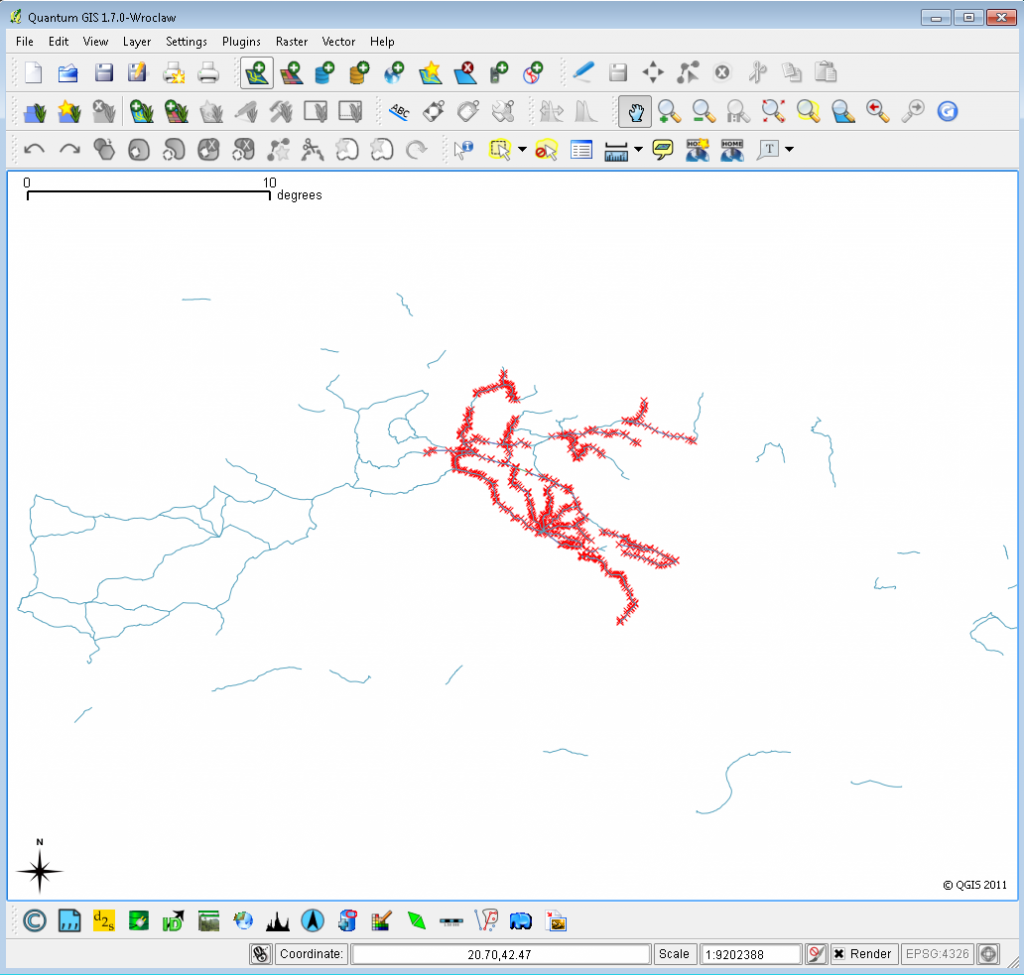Select the Identify Features tool
Image resolution: width=1024 pixels, height=975 pixels.
pos(463,150)
